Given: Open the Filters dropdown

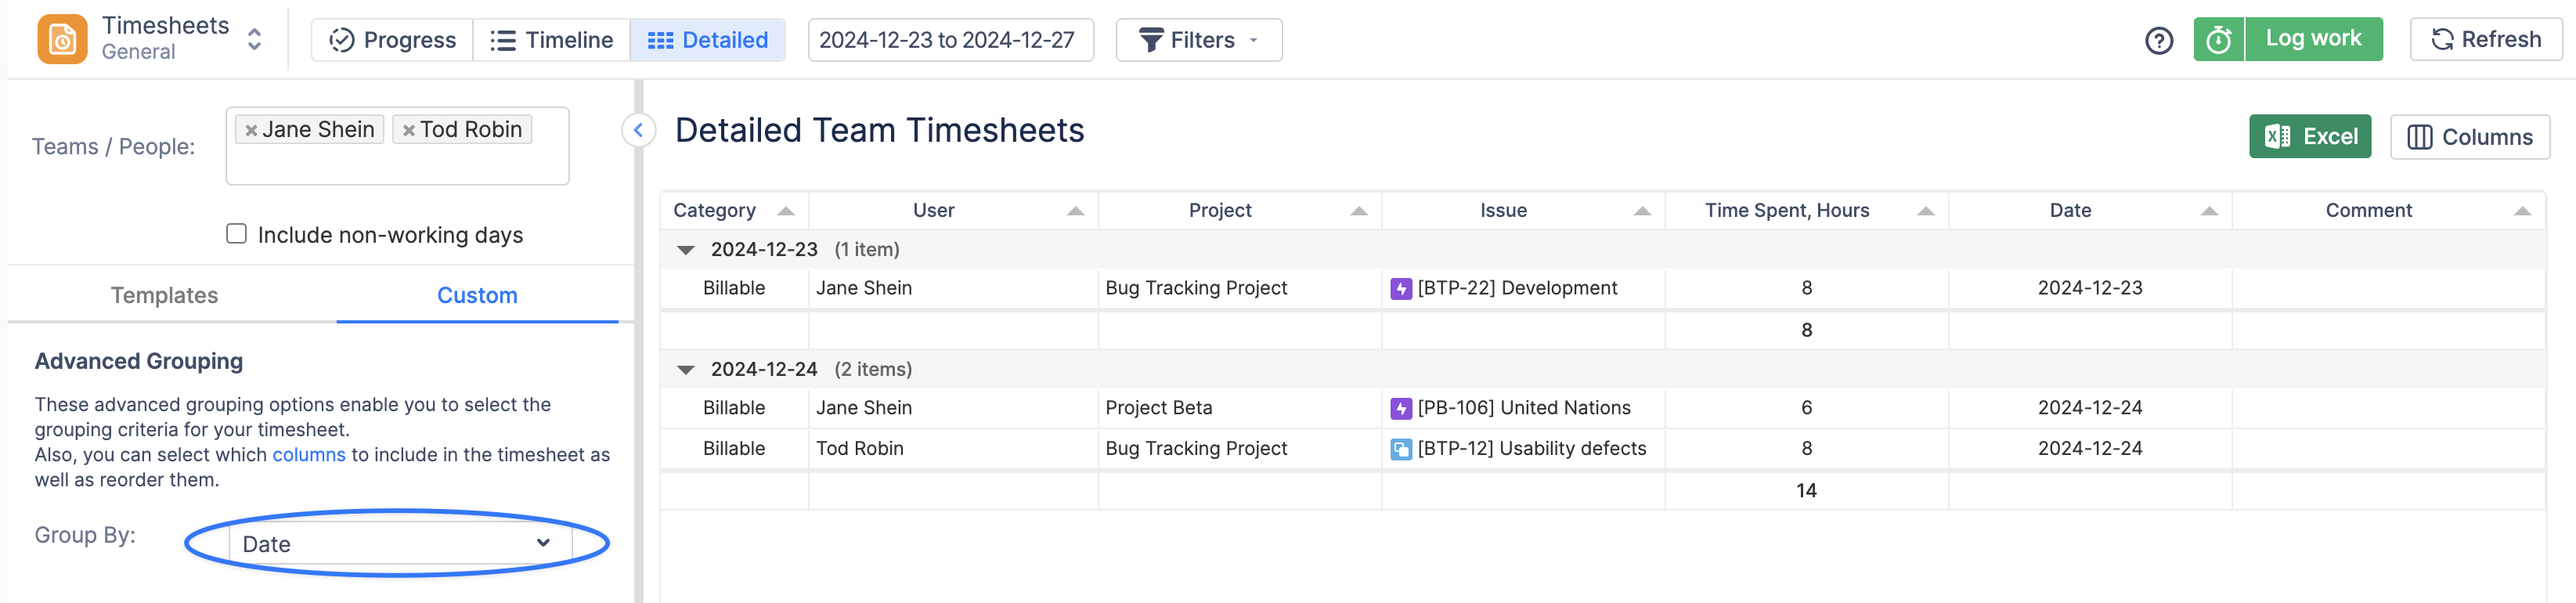Looking at the screenshot, I should pos(1198,40).
